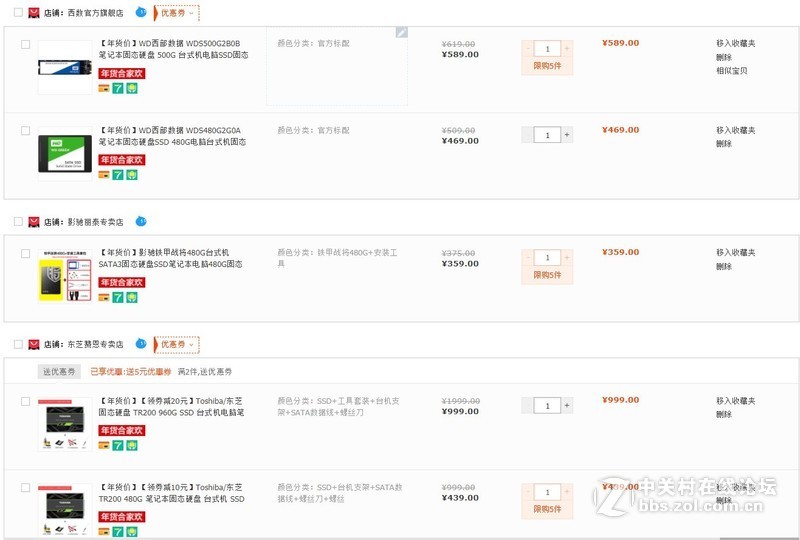Click quantity field of WDS500G2B0B item
The width and height of the screenshot is (800, 540).
[x=547, y=48]
